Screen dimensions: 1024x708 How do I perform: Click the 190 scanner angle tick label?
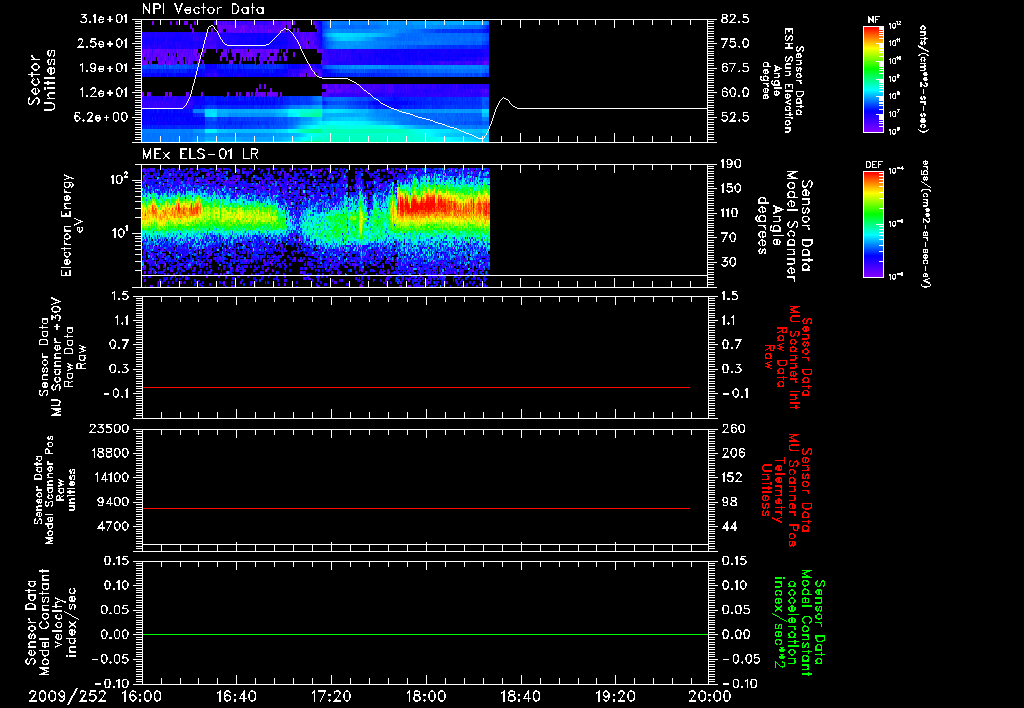pos(731,164)
